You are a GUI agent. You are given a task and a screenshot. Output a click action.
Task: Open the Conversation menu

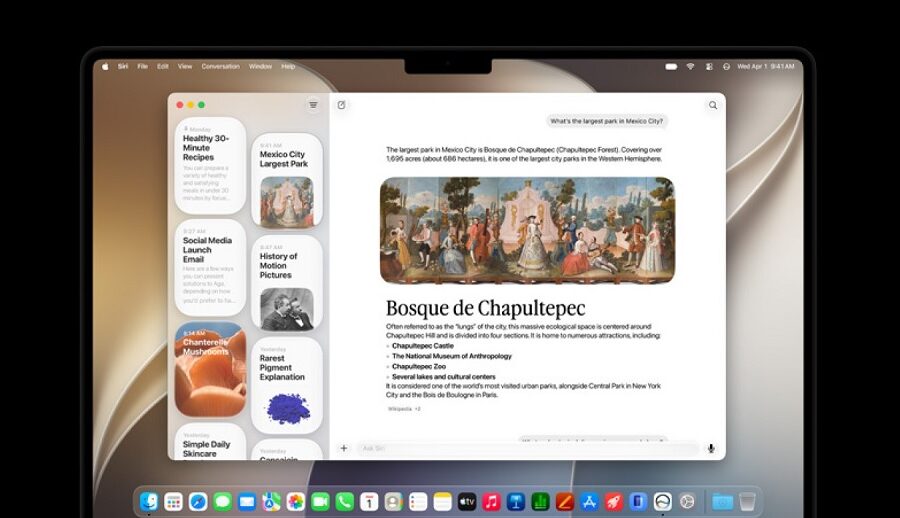coord(220,67)
